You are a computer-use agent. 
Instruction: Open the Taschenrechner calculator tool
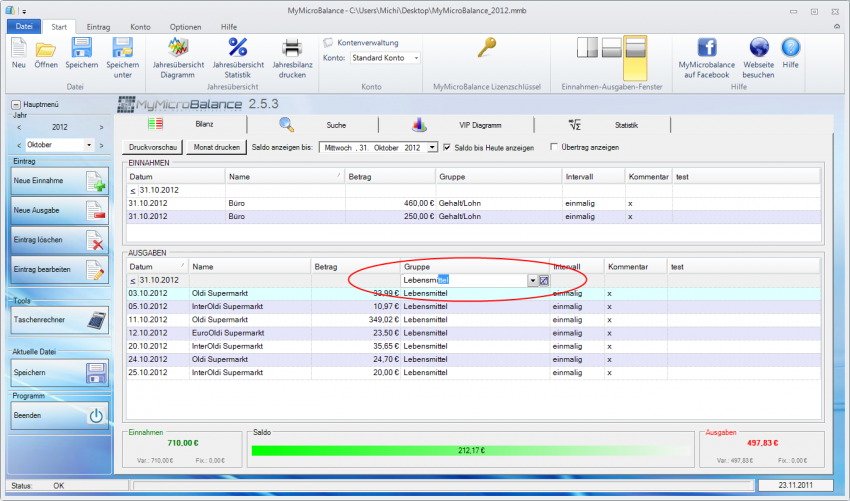click(x=60, y=320)
